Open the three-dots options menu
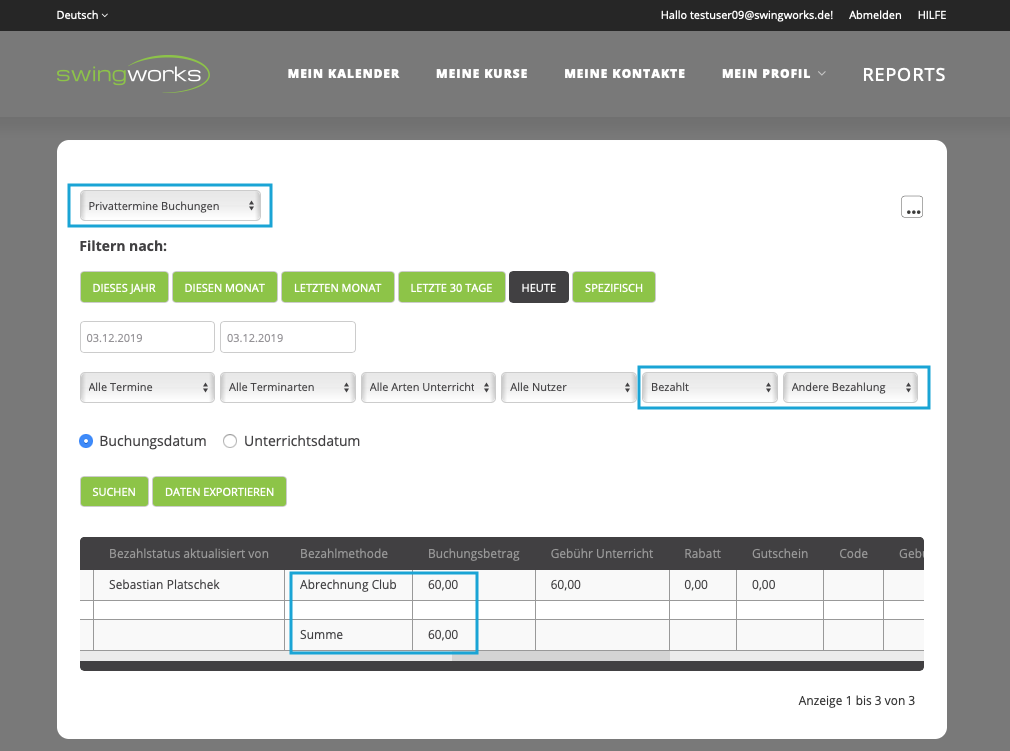Screen dimensions: 1010x751 point(911,208)
